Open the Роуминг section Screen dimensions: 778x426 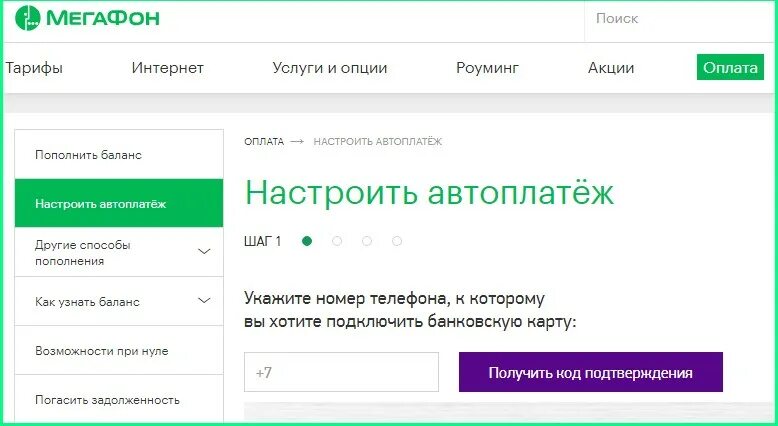tap(487, 68)
